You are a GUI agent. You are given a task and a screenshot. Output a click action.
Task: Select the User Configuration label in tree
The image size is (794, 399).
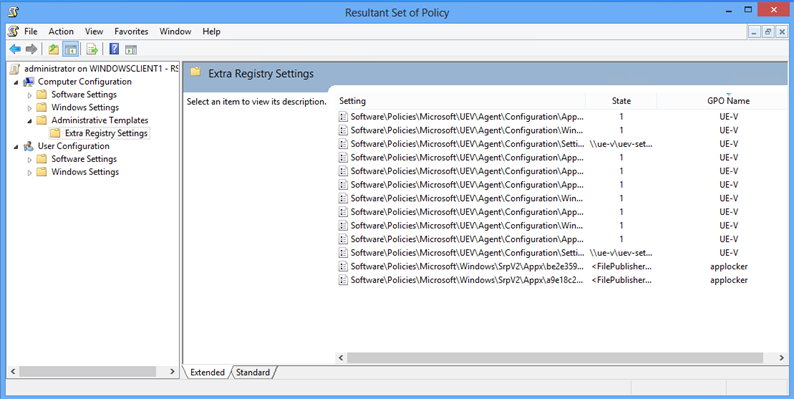tap(73, 146)
